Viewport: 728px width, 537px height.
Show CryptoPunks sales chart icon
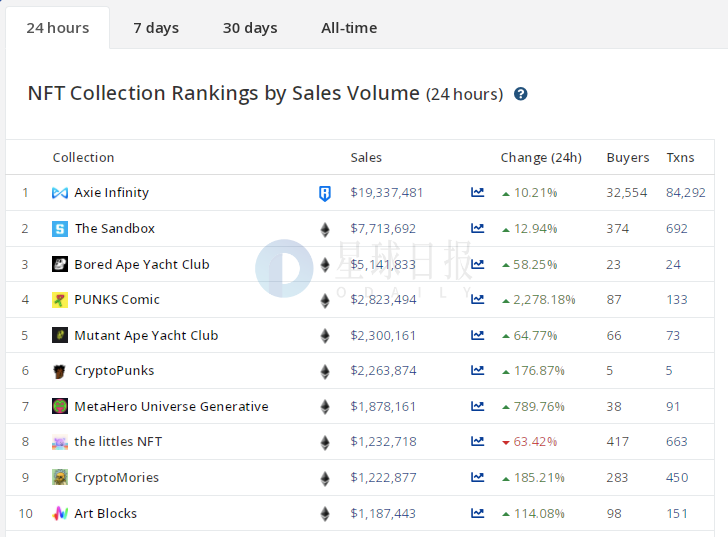(x=477, y=370)
